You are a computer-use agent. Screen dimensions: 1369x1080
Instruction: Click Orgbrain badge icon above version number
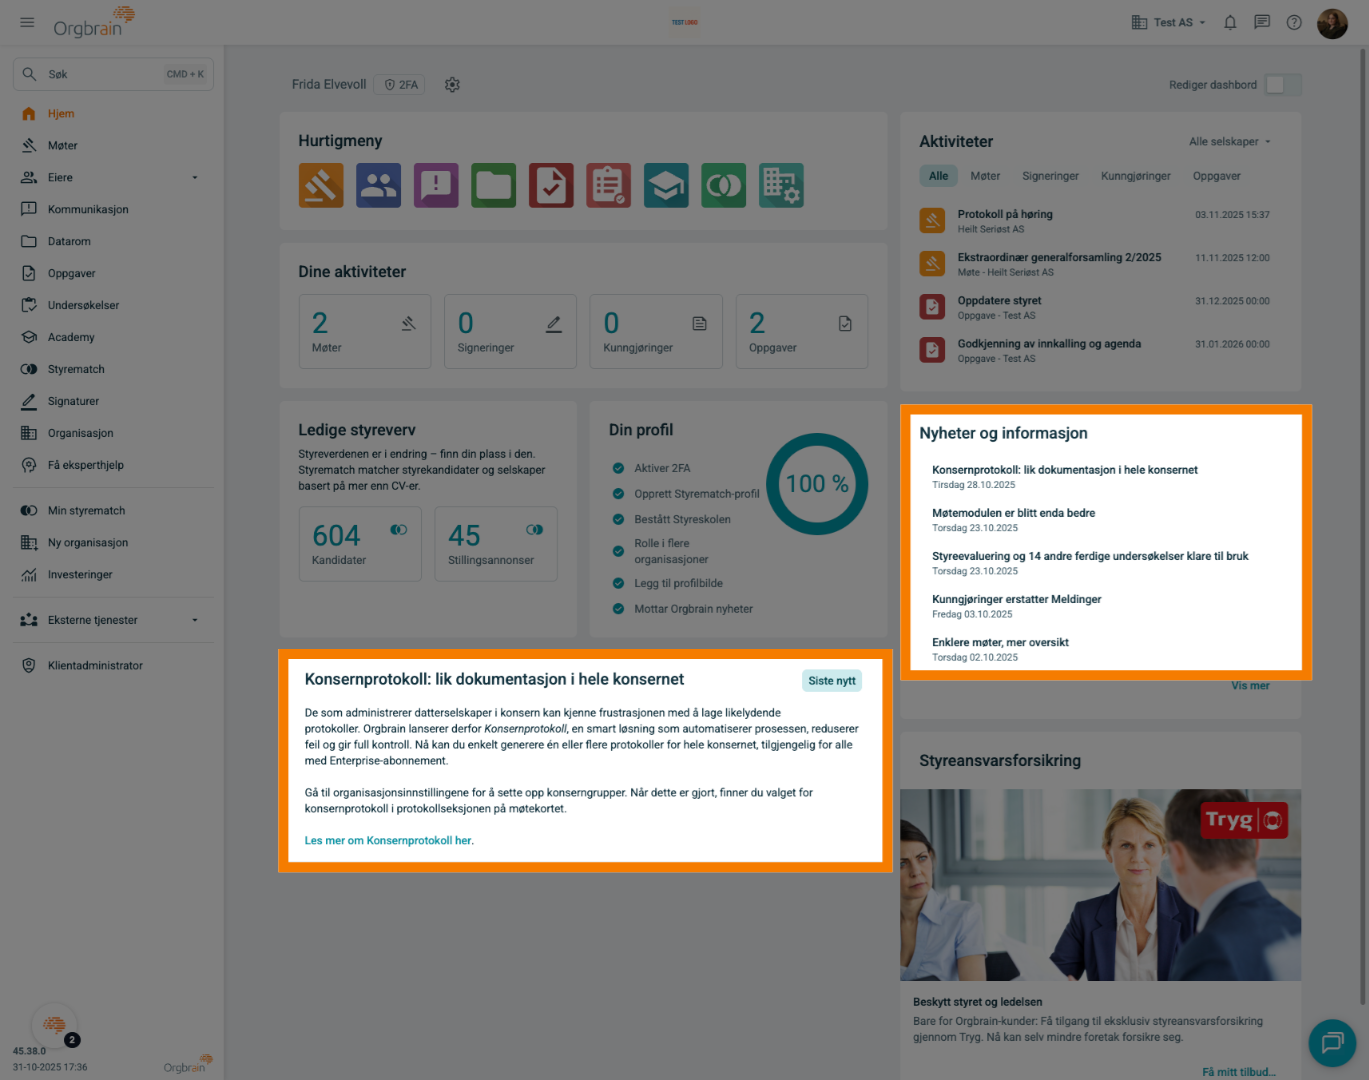[55, 1025]
